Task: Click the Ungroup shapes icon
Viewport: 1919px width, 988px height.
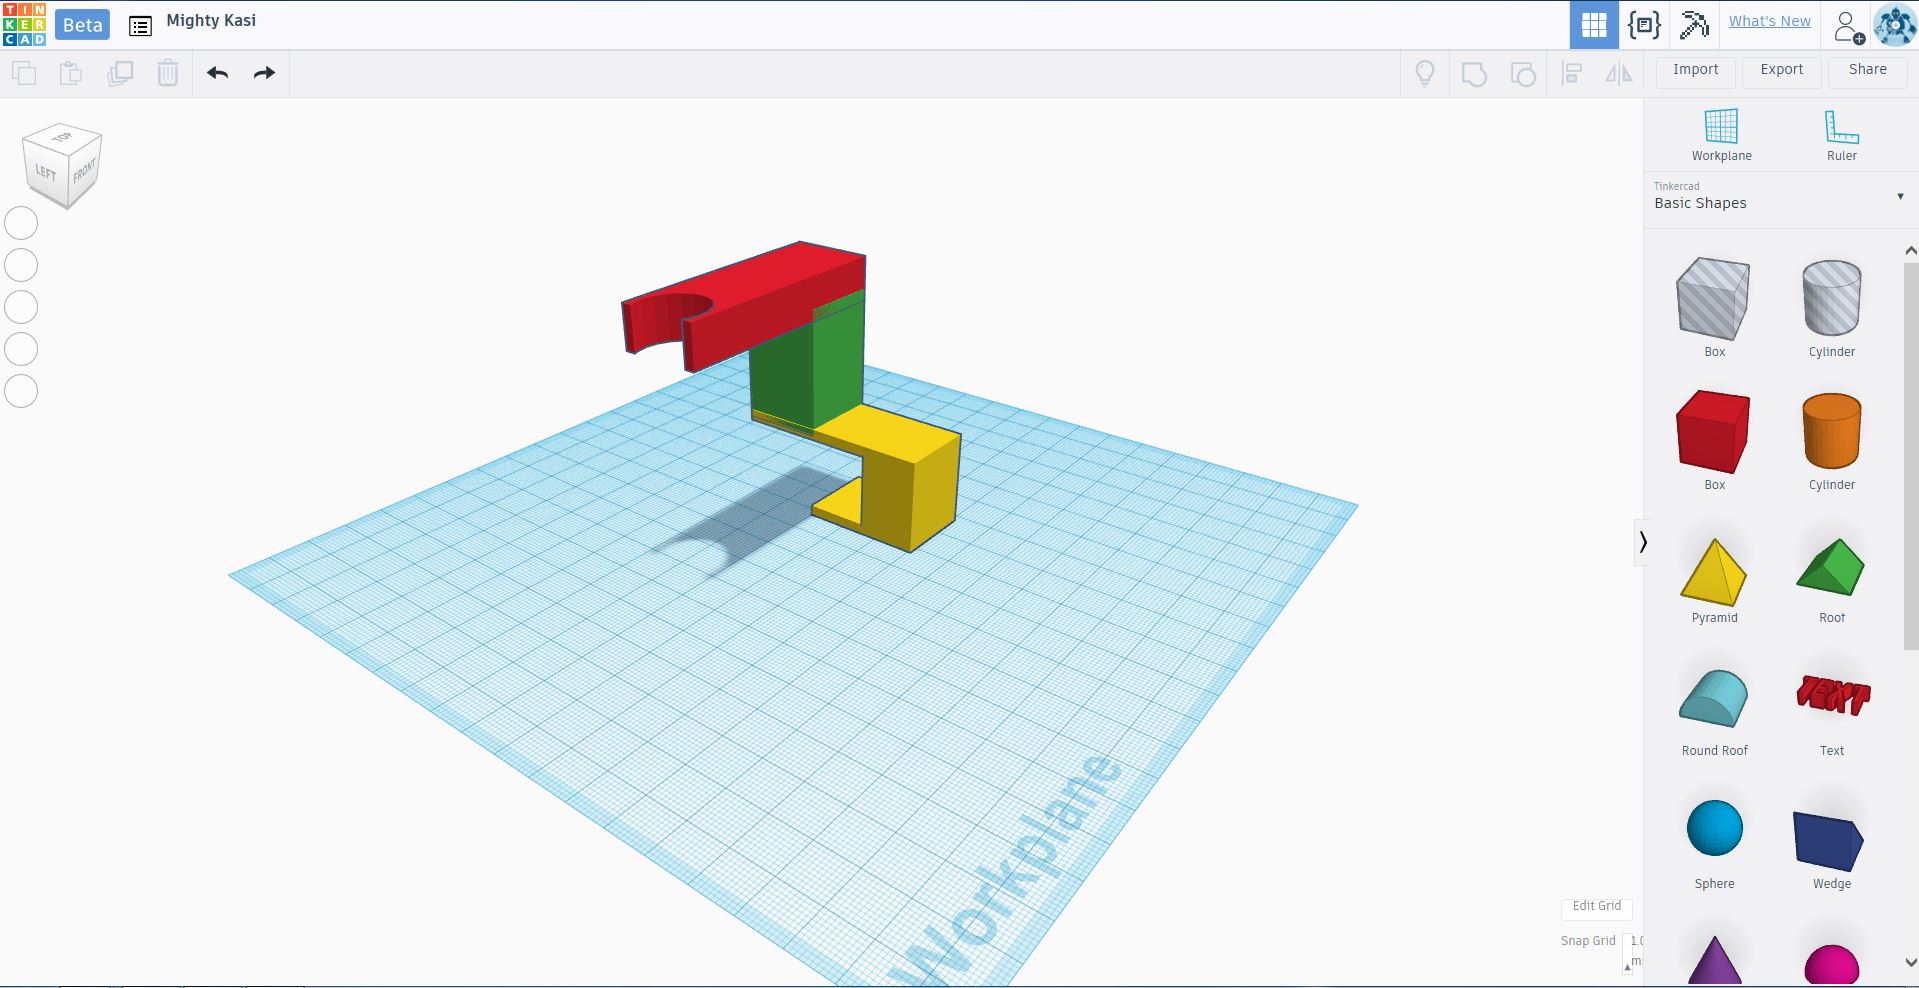Action: (1523, 74)
